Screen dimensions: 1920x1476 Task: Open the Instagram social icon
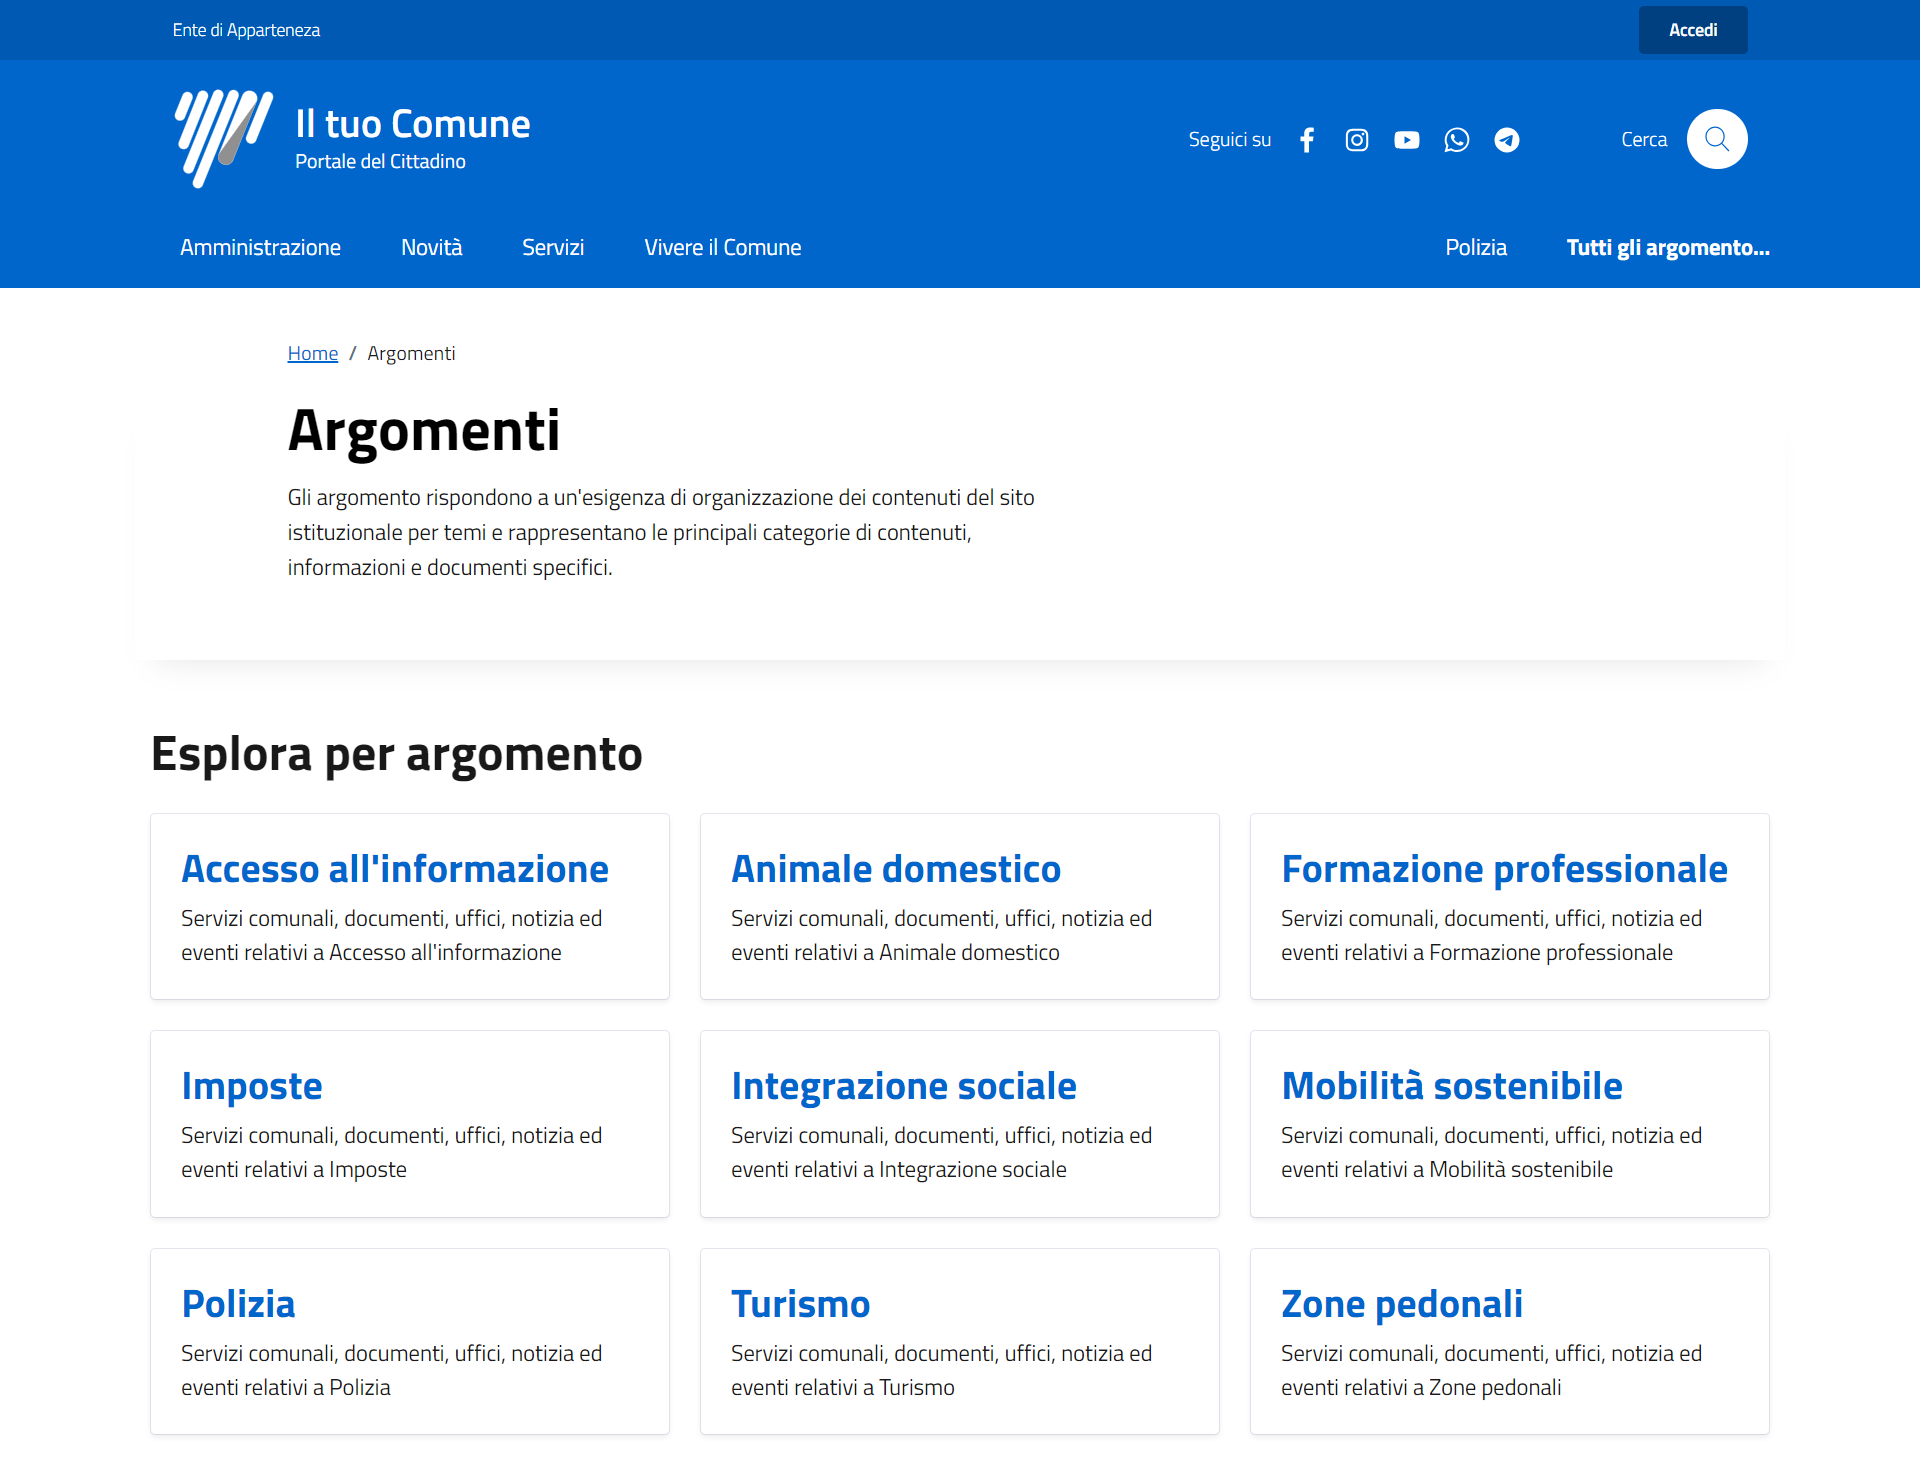(x=1356, y=140)
